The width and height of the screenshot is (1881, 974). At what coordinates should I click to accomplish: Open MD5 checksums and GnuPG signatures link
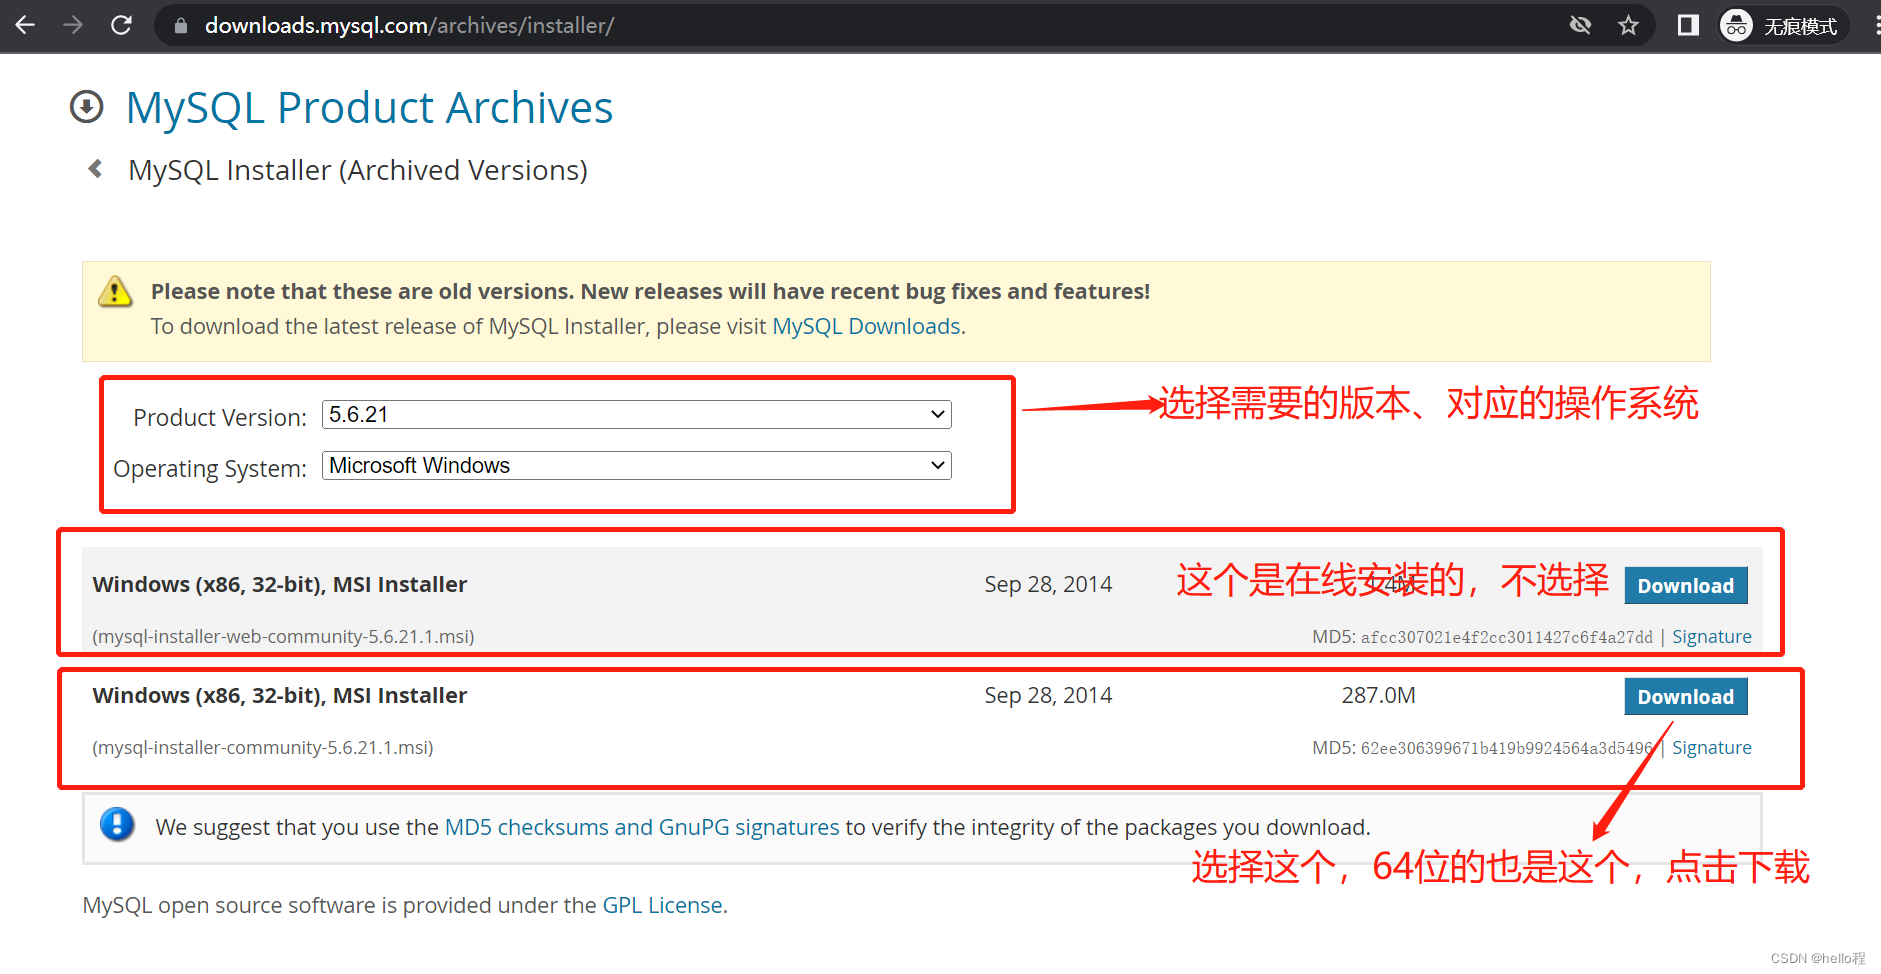point(642,828)
